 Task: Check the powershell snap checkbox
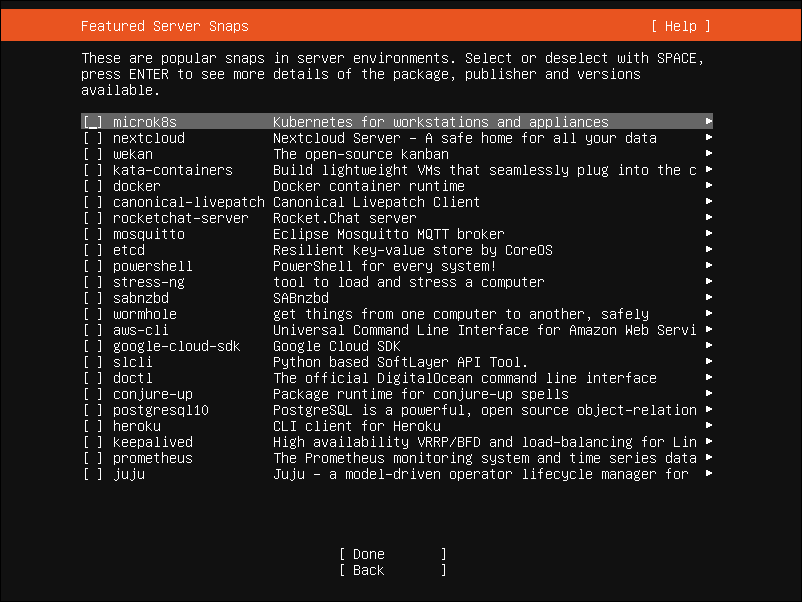click(x=93, y=266)
